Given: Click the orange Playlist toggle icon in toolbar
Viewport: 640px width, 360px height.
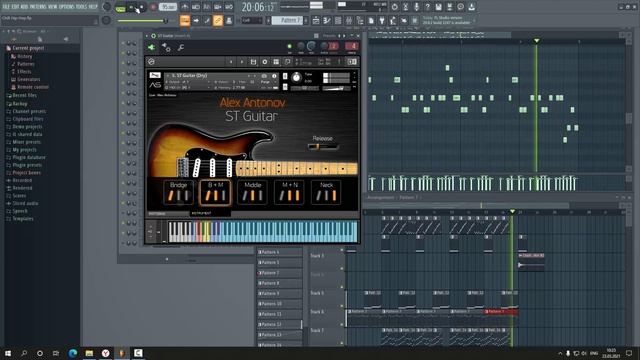Looking at the screenshot, I should point(185,20).
